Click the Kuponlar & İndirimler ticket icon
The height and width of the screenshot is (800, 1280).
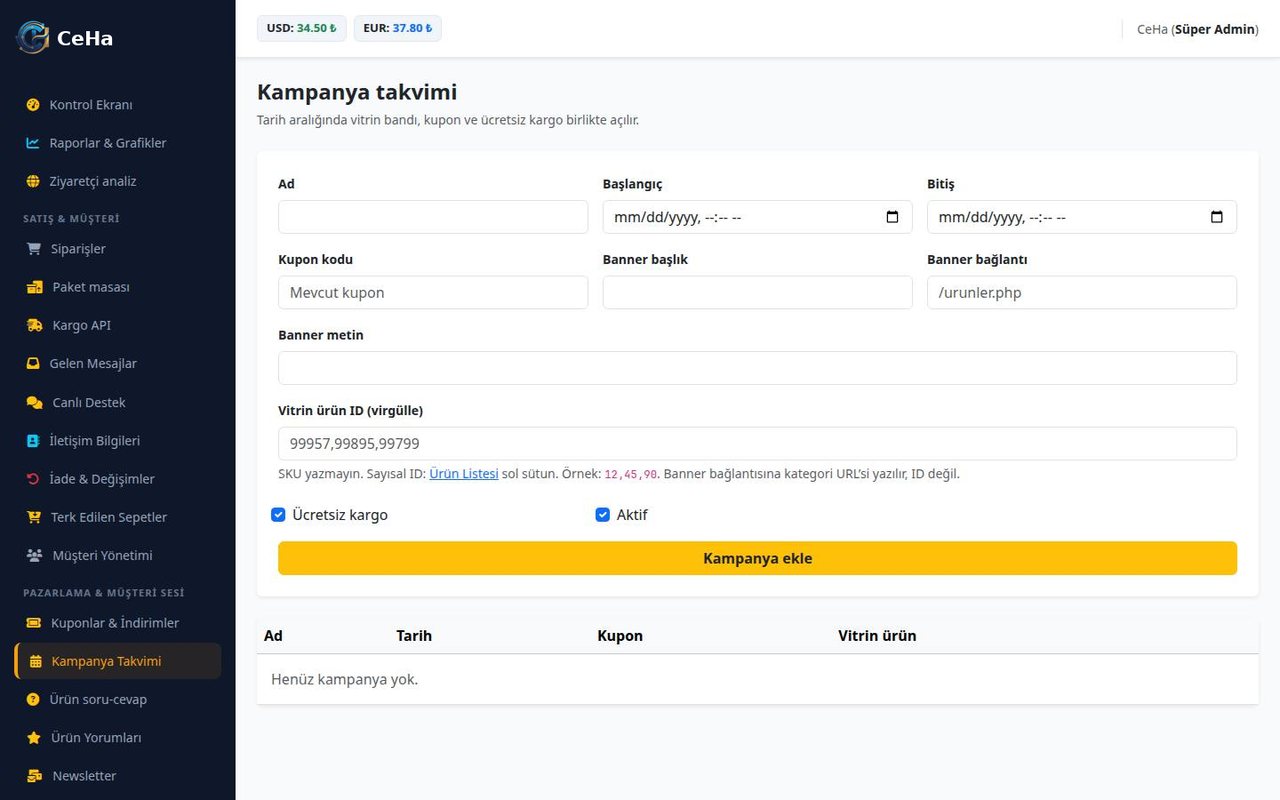(x=34, y=623)
